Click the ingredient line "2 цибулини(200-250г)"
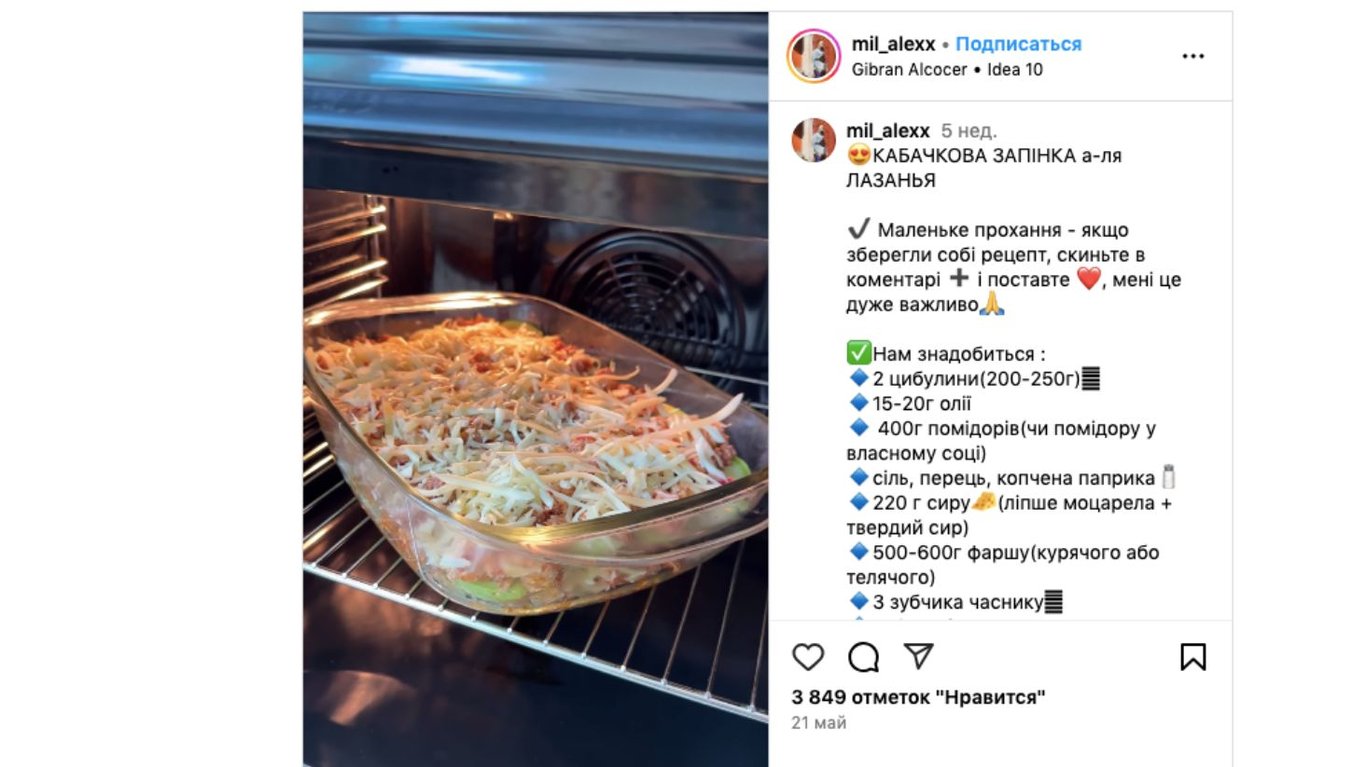This screenshot has height=767, width=1366. pos(975,379)
